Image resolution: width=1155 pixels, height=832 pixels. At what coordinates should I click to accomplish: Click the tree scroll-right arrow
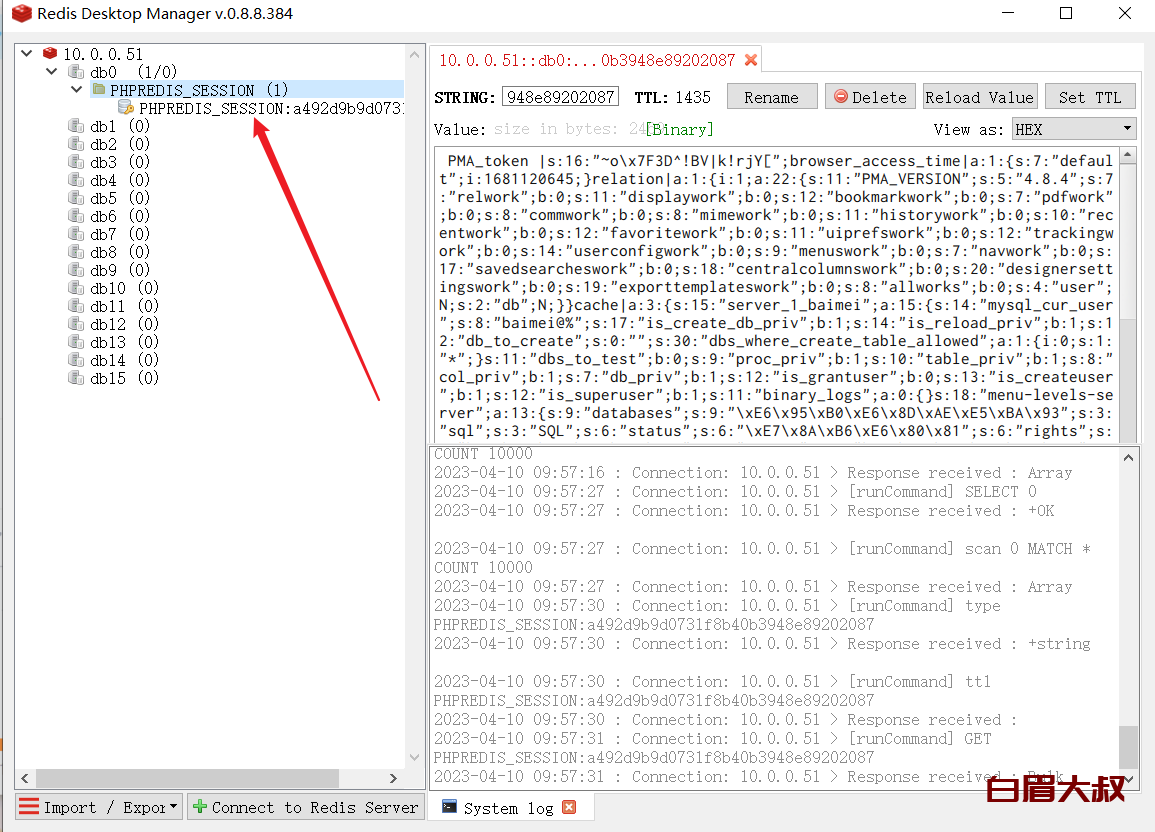(393, 778)
